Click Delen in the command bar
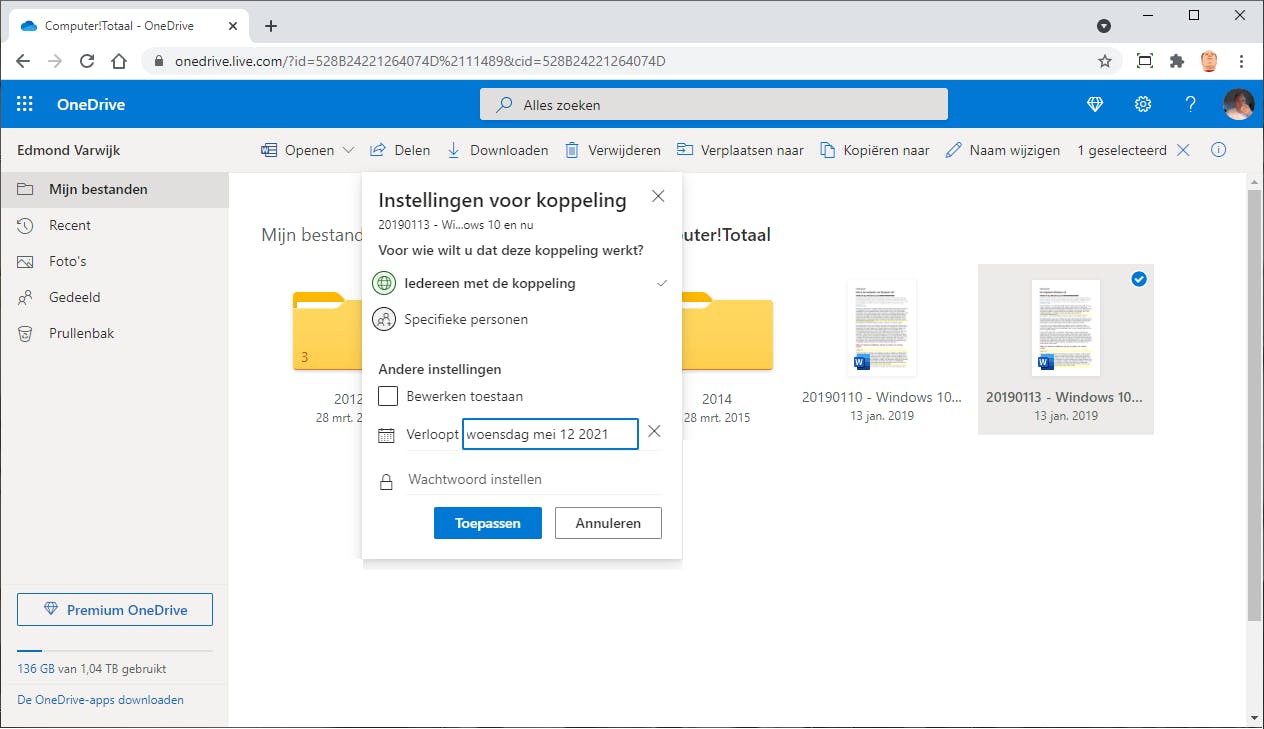Viewport: 1264px width, 729px height. coord(400,150)
